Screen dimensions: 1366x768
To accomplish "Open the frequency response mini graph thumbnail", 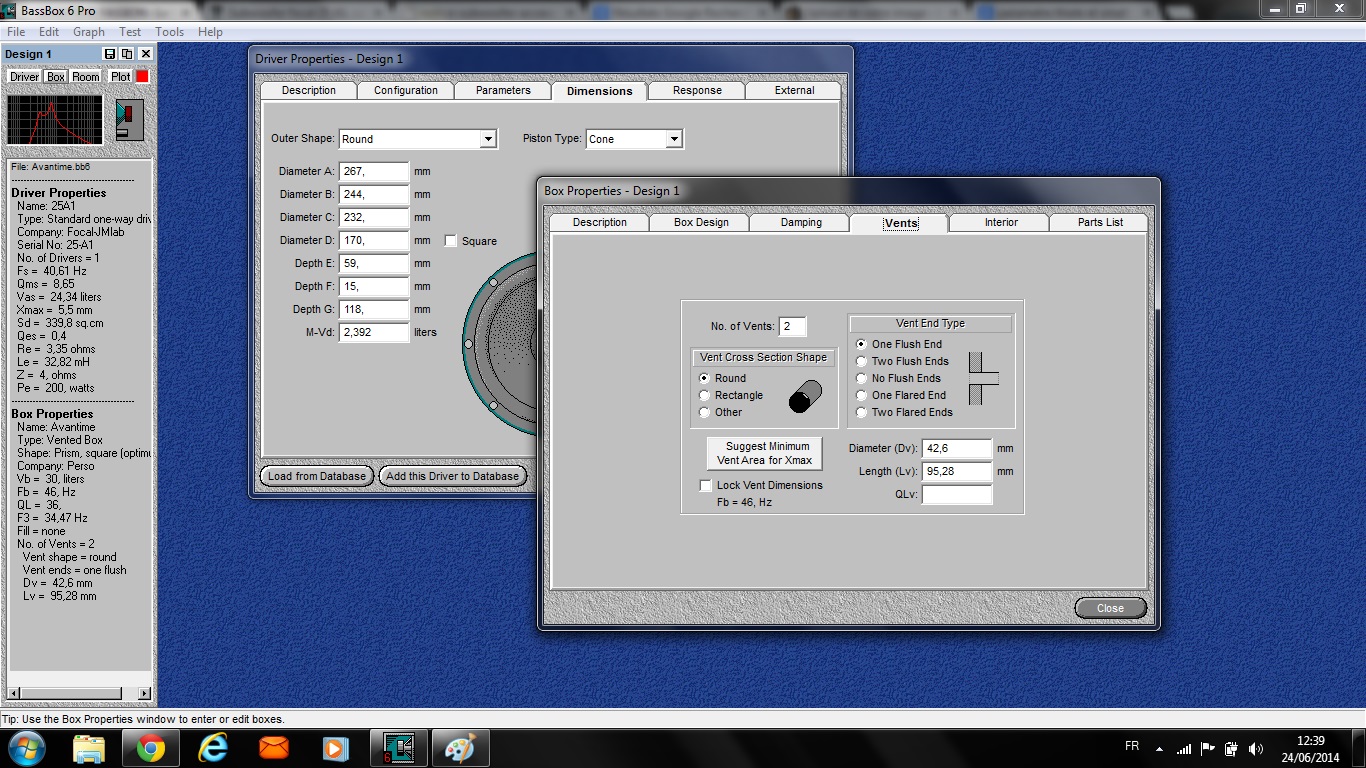I will point(55,120).
